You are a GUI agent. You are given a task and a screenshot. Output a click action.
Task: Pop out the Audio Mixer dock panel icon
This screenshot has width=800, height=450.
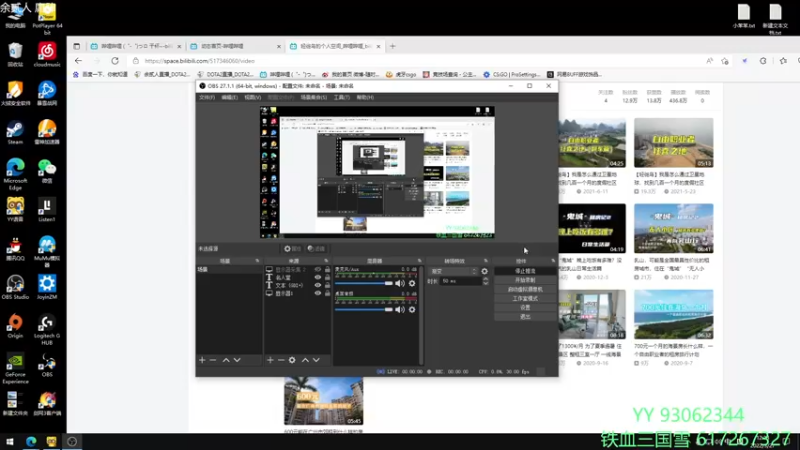click(x=419, y=261)
